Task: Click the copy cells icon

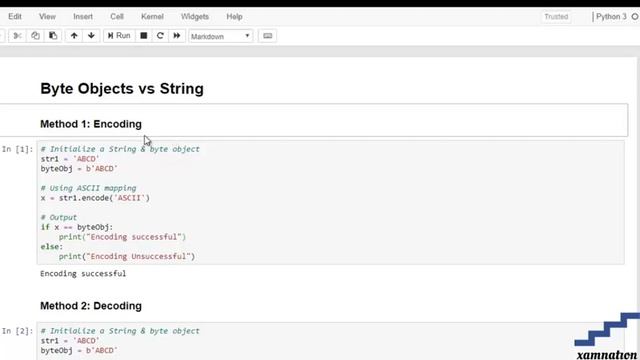Action: tap(36, 36)
